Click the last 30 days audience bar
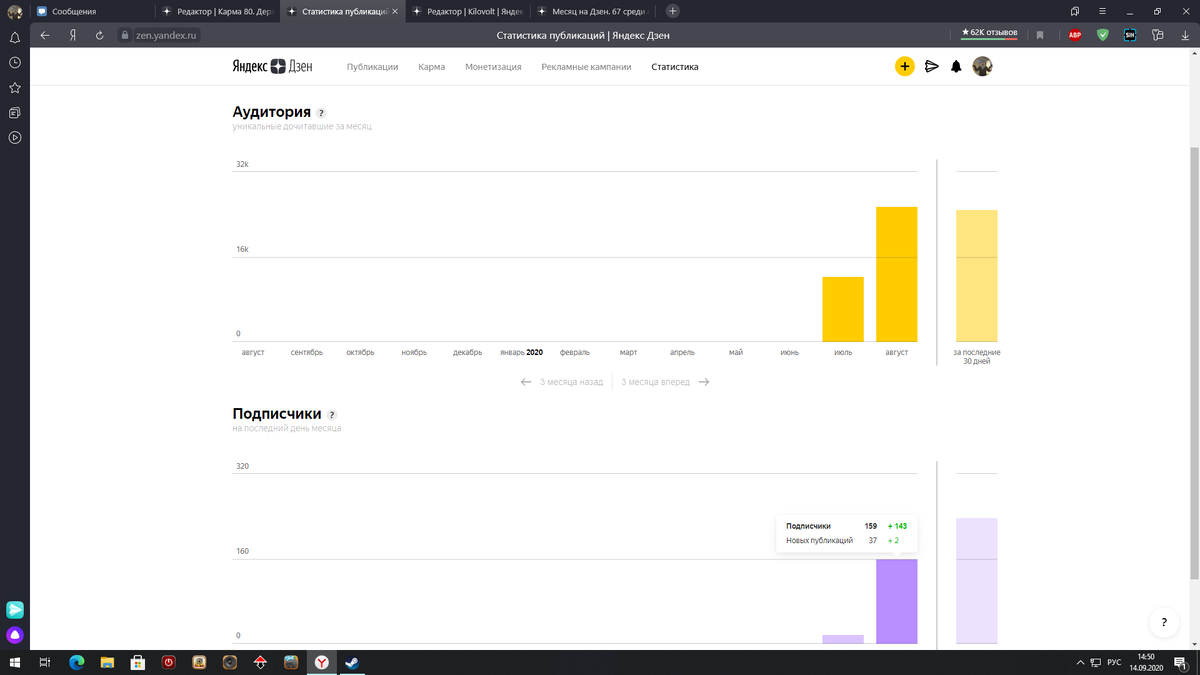 tap(977, 276)
